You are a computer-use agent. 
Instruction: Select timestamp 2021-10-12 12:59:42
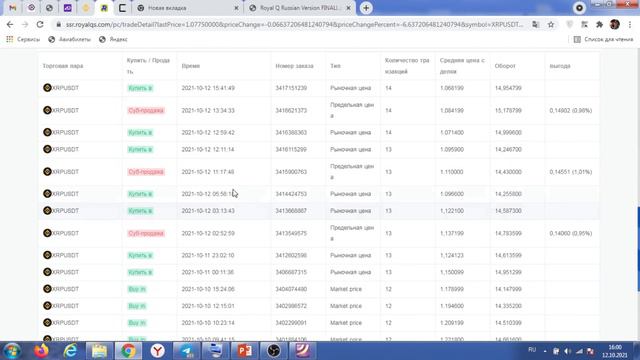pyautogui.click(x=208, y=132)
